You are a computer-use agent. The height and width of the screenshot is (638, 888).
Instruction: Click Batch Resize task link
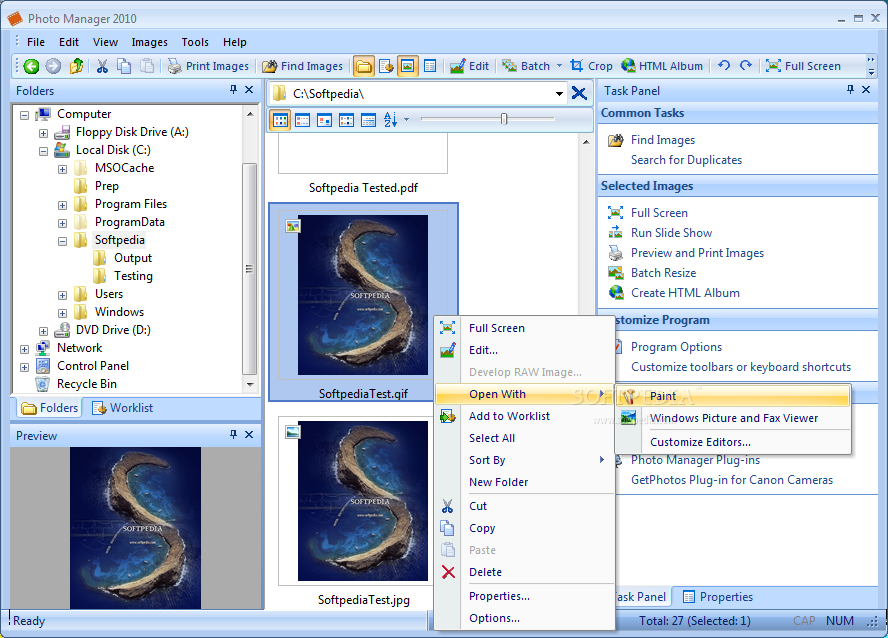pos(664,273)
